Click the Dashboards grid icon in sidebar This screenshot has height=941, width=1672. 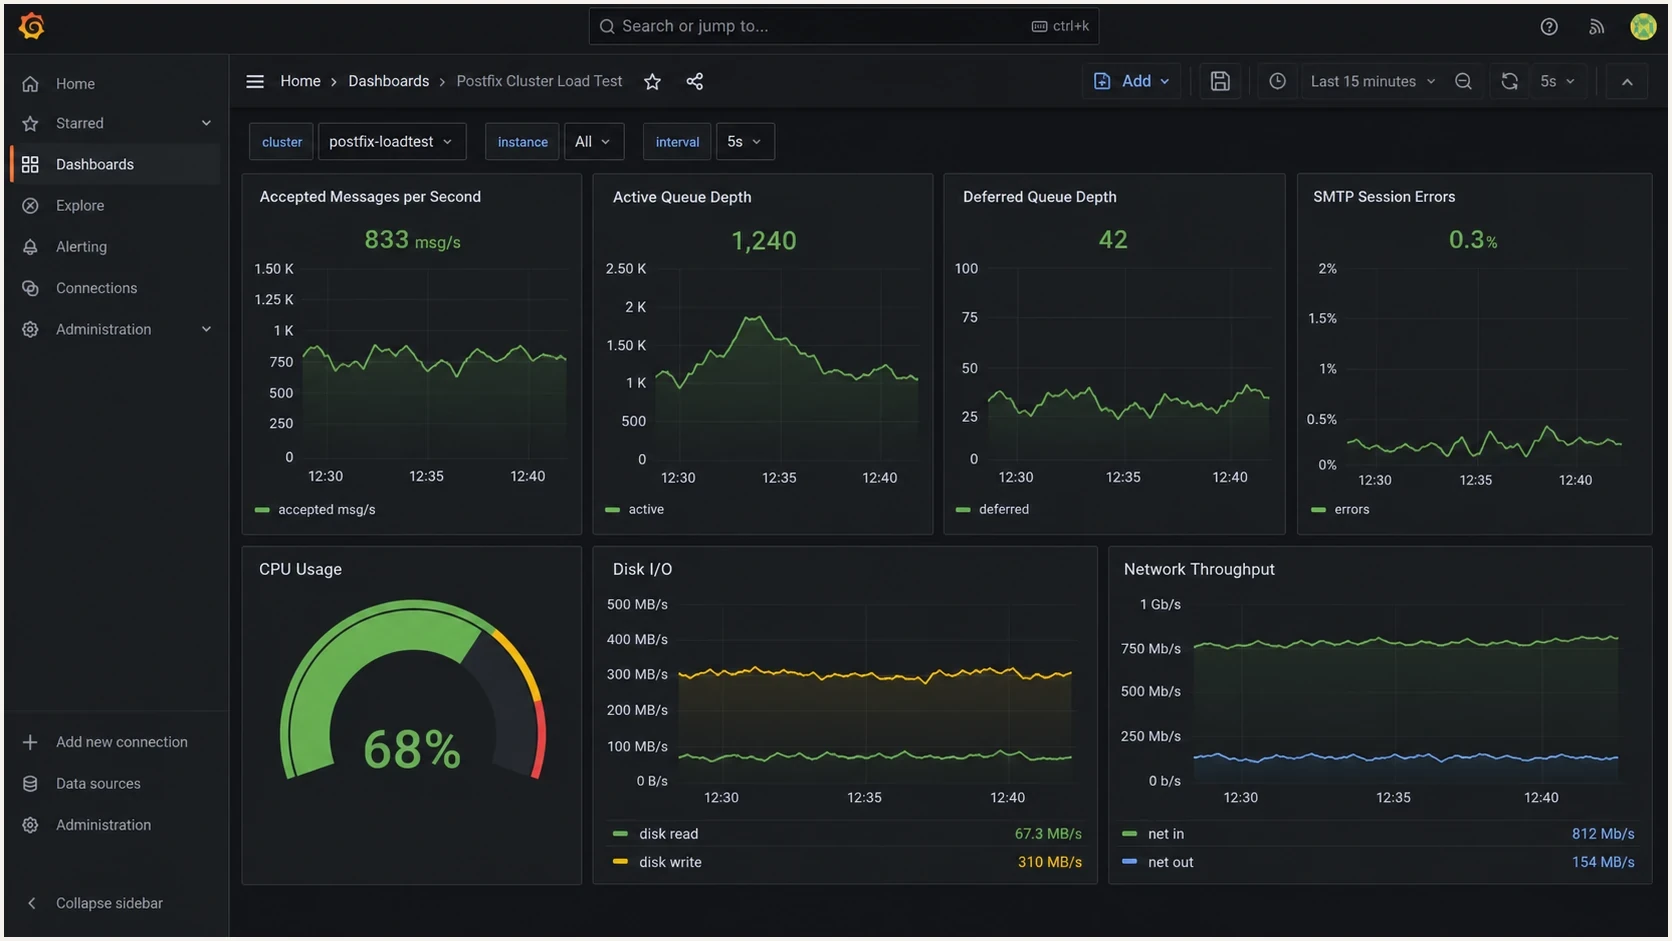30,164
